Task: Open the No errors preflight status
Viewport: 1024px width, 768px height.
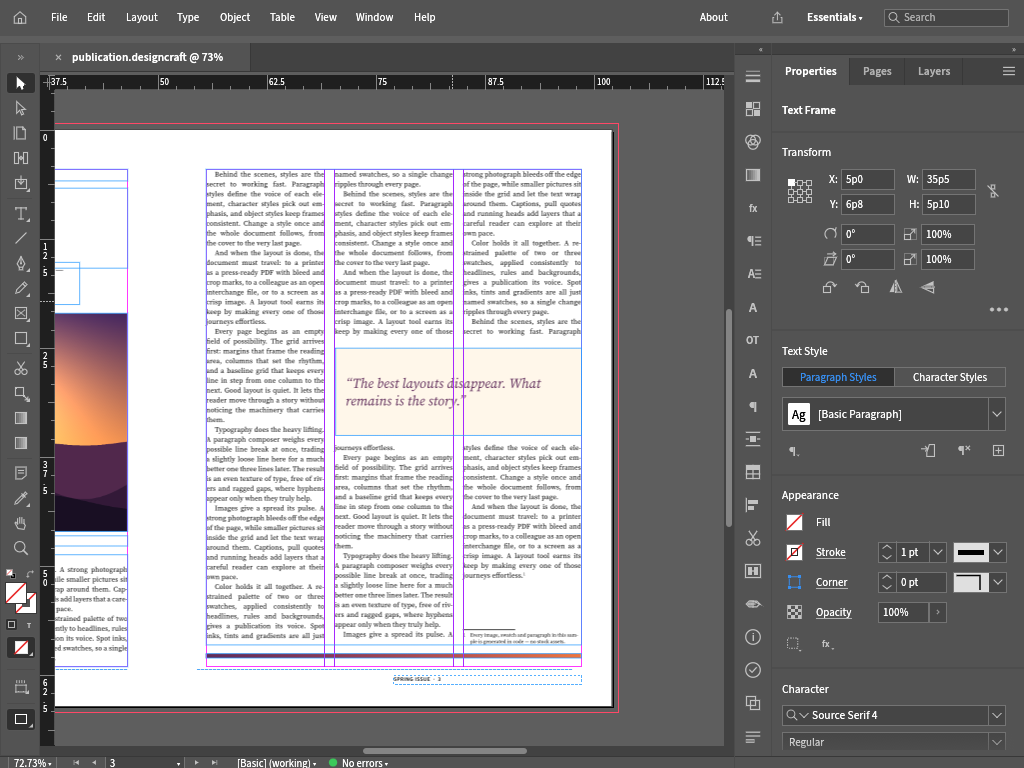Action: pyautogui.click(x=358, y=763)
